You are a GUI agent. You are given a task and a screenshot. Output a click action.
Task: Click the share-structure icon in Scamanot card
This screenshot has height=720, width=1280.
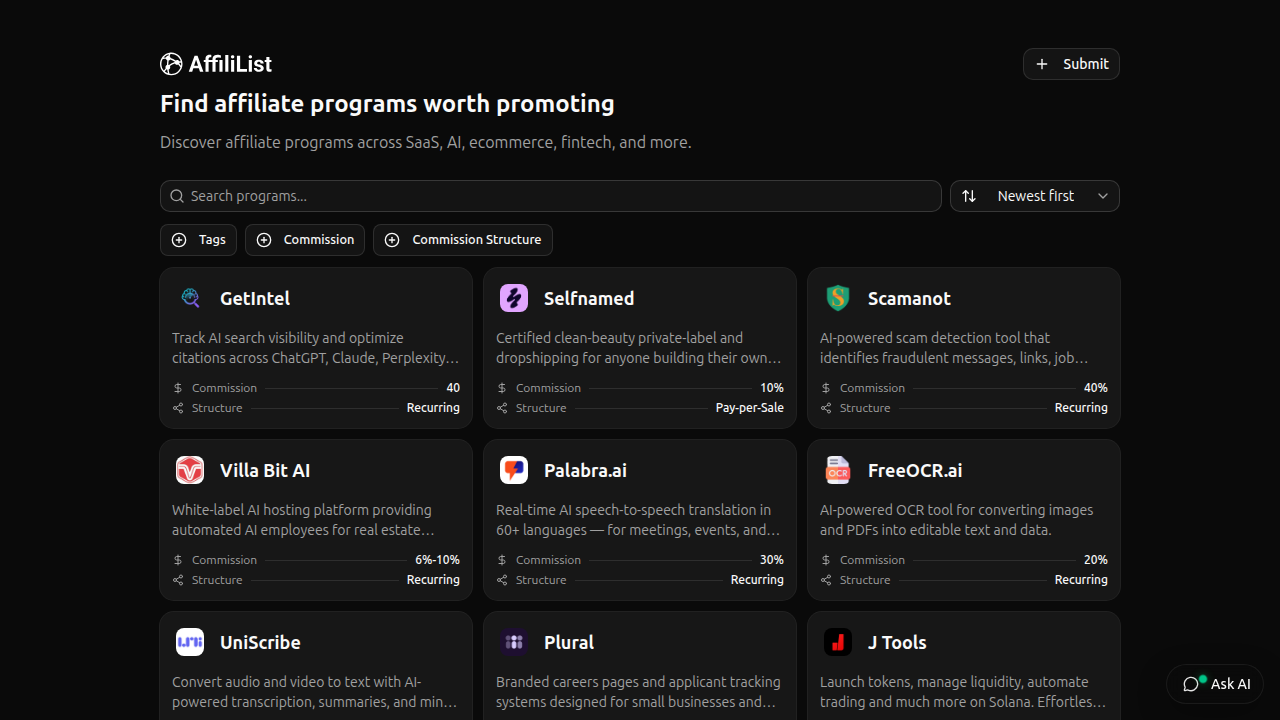click(826, 408)
